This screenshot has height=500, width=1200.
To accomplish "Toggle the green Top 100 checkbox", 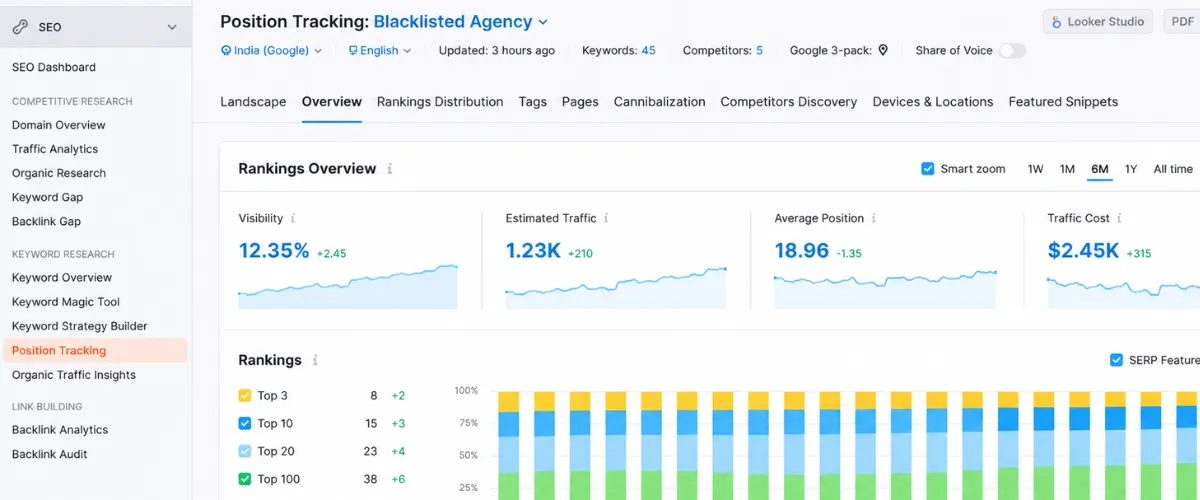I will [245, 479].
